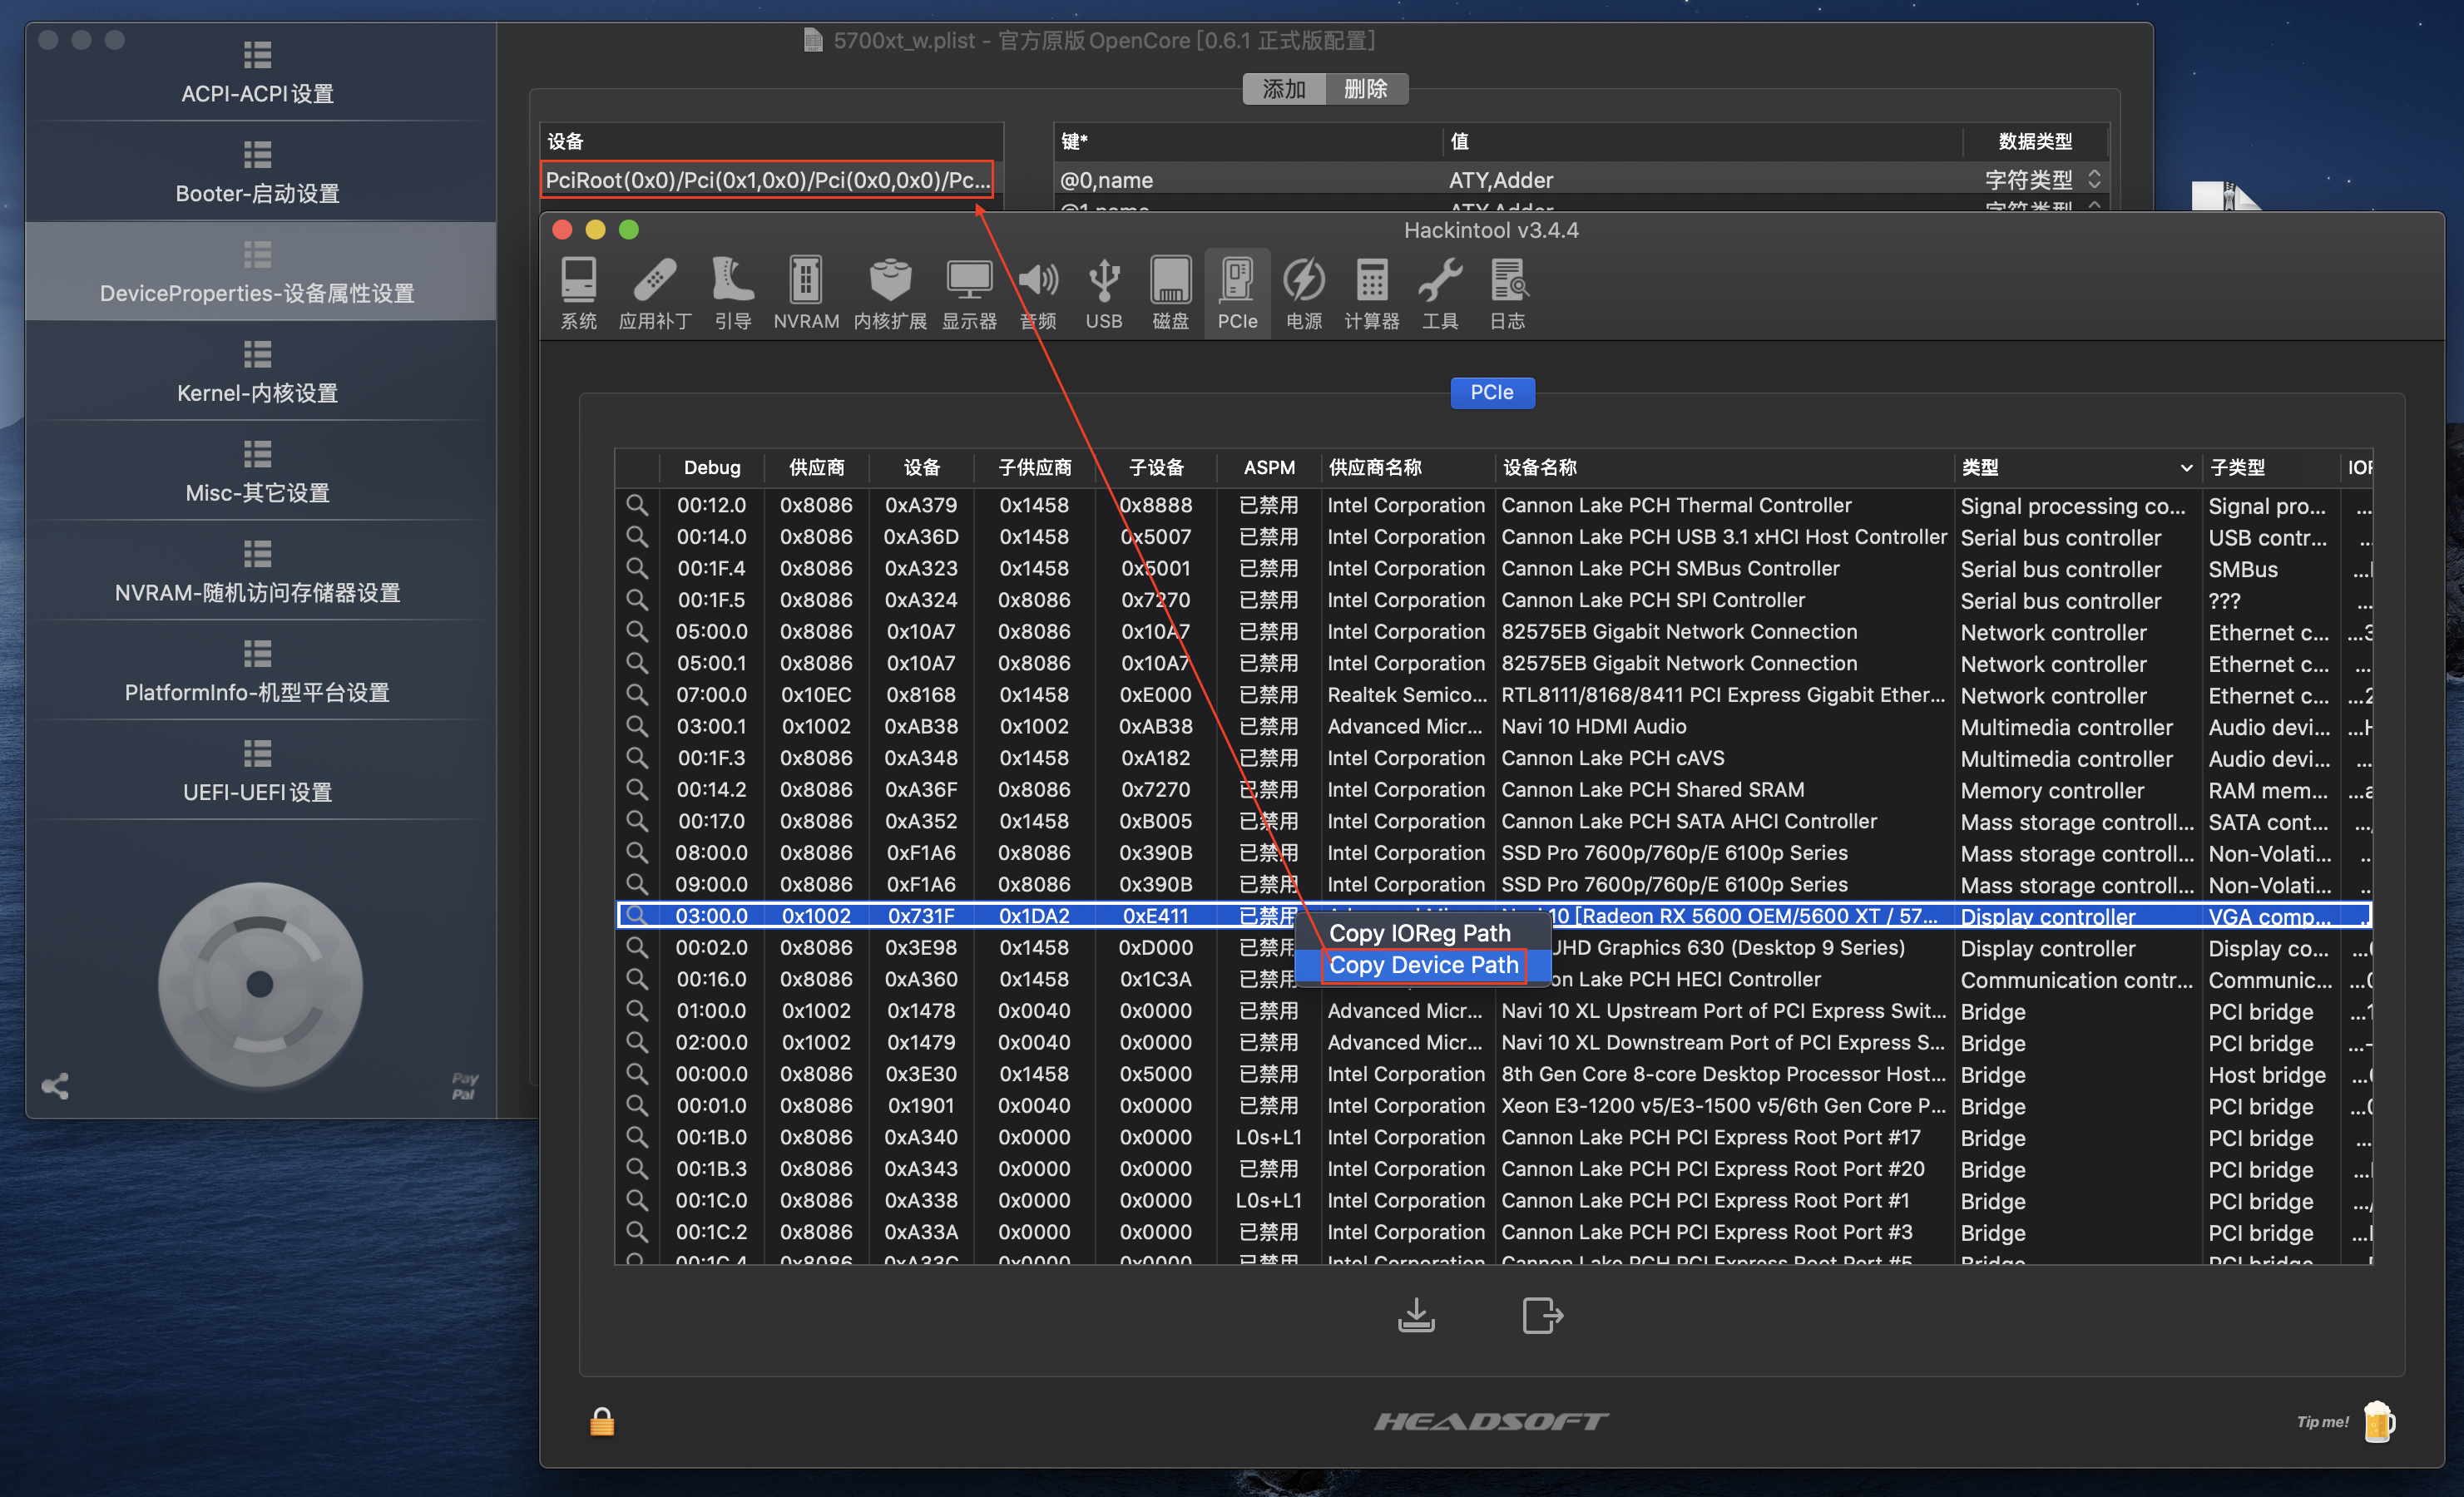The image size is (2464, 1497).
Task: Open the 工具 tools icon
Action: click(1440, 293)
